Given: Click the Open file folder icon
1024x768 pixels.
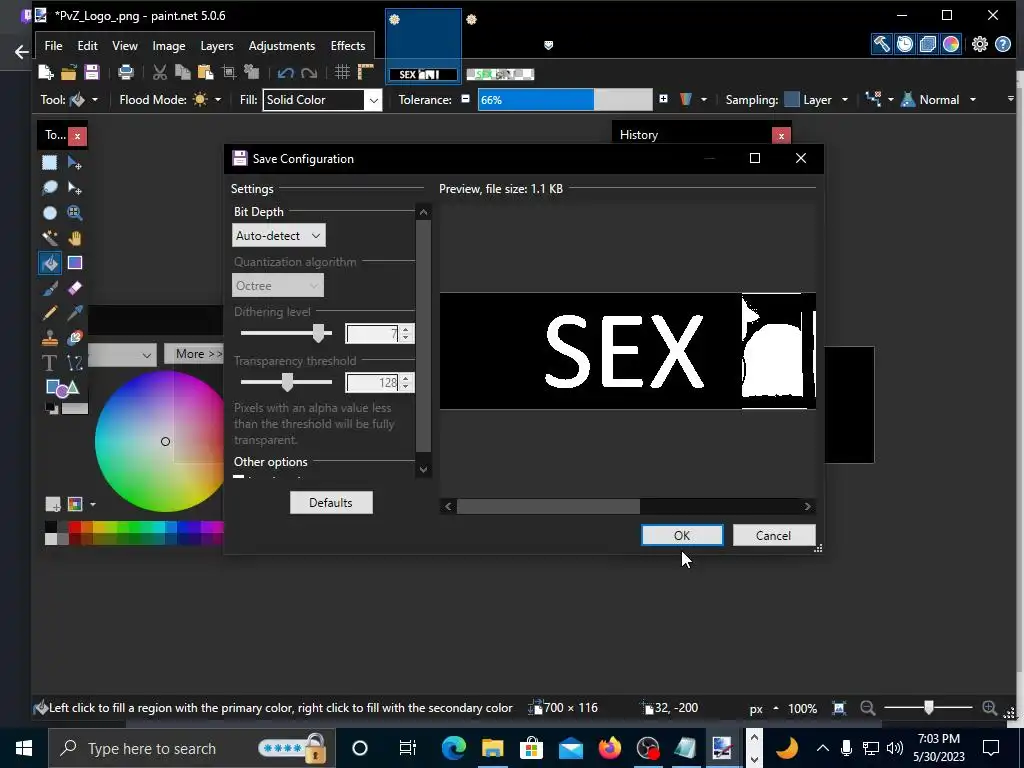Looking at the screenshot, I should [69, 72].
